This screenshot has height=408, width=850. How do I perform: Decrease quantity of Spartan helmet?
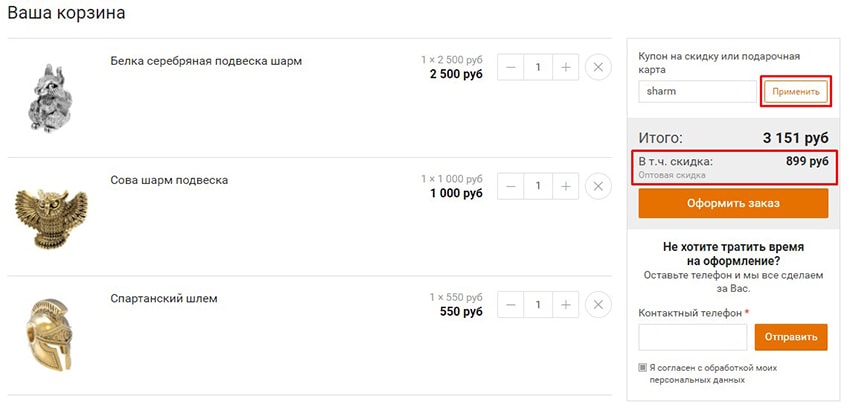[x=511, y=304]
